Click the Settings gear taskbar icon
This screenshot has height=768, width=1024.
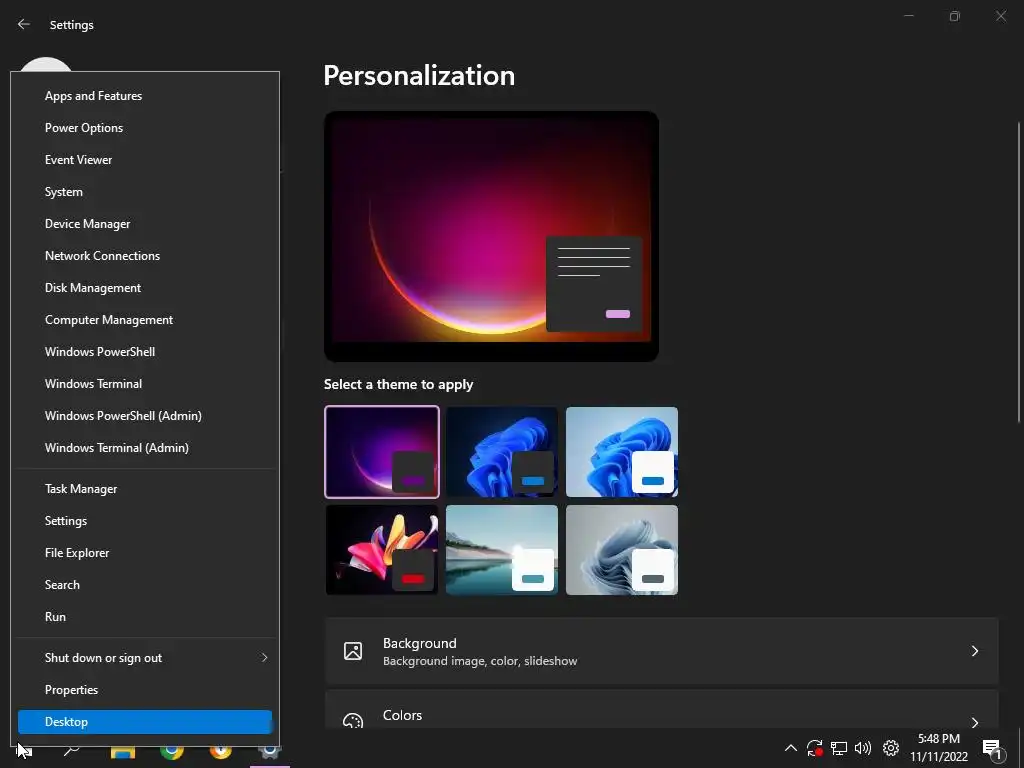click(x=269, y=751)
